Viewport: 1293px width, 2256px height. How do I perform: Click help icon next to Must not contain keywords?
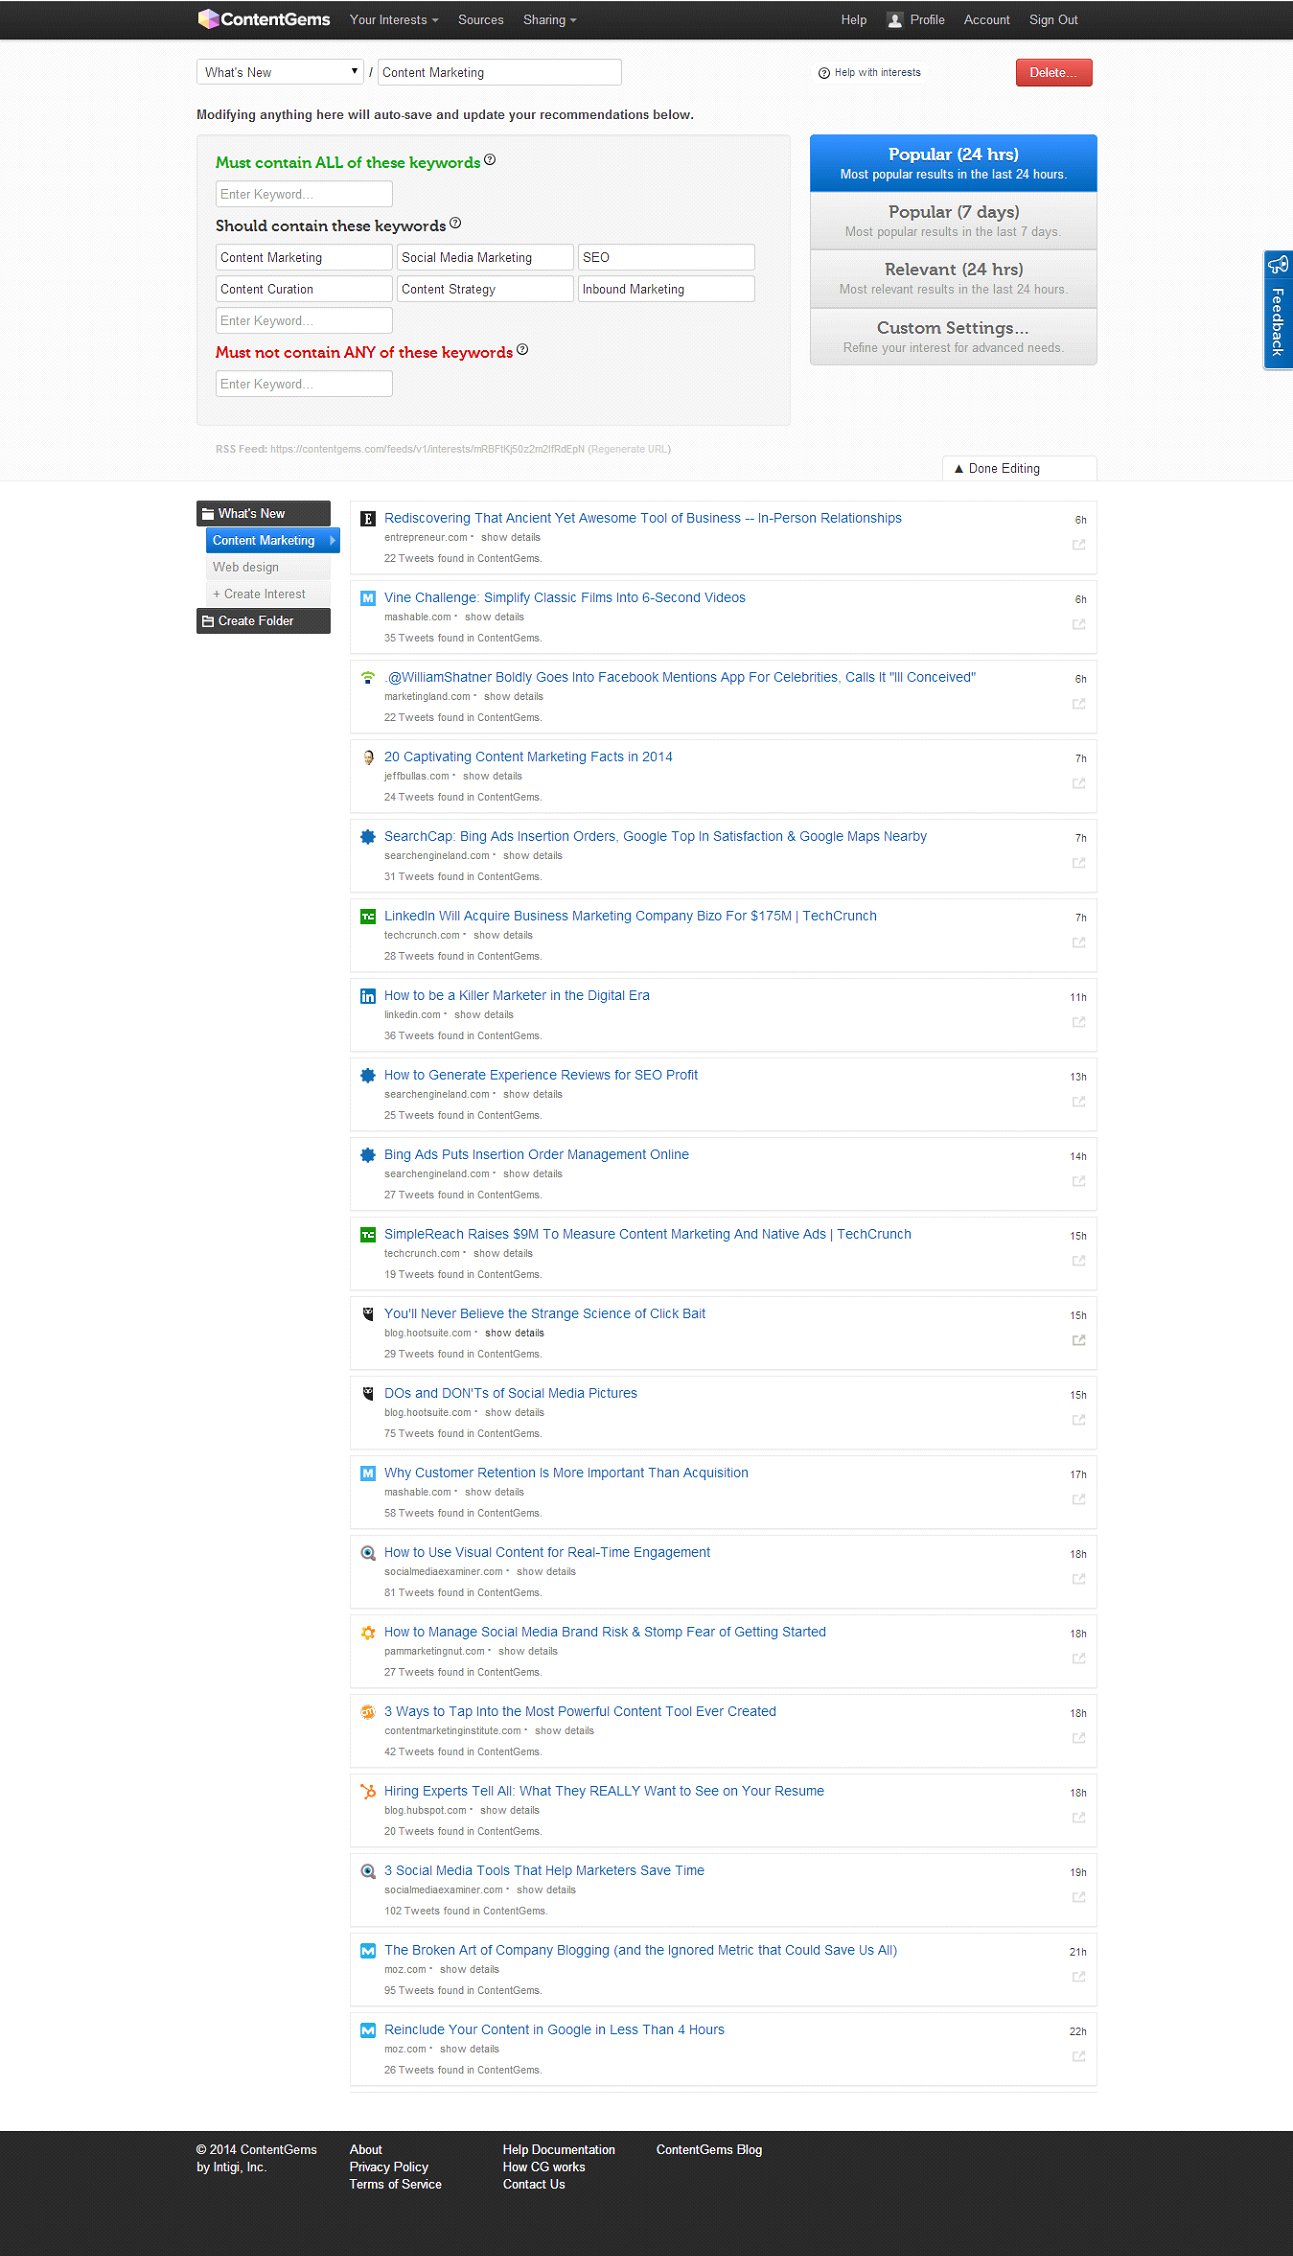point(522,350)
